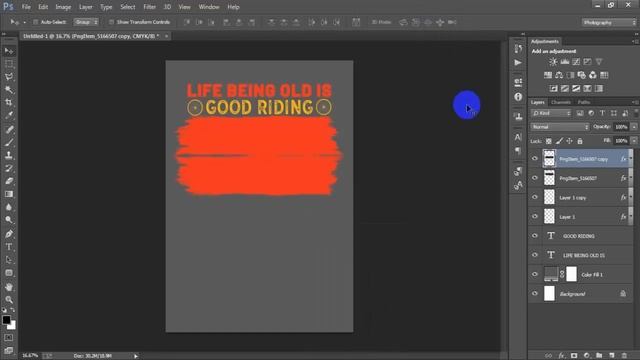Open the Auto-Select Group dropdown
Viewport: 640px width, 360px height.
pos(86,22)
